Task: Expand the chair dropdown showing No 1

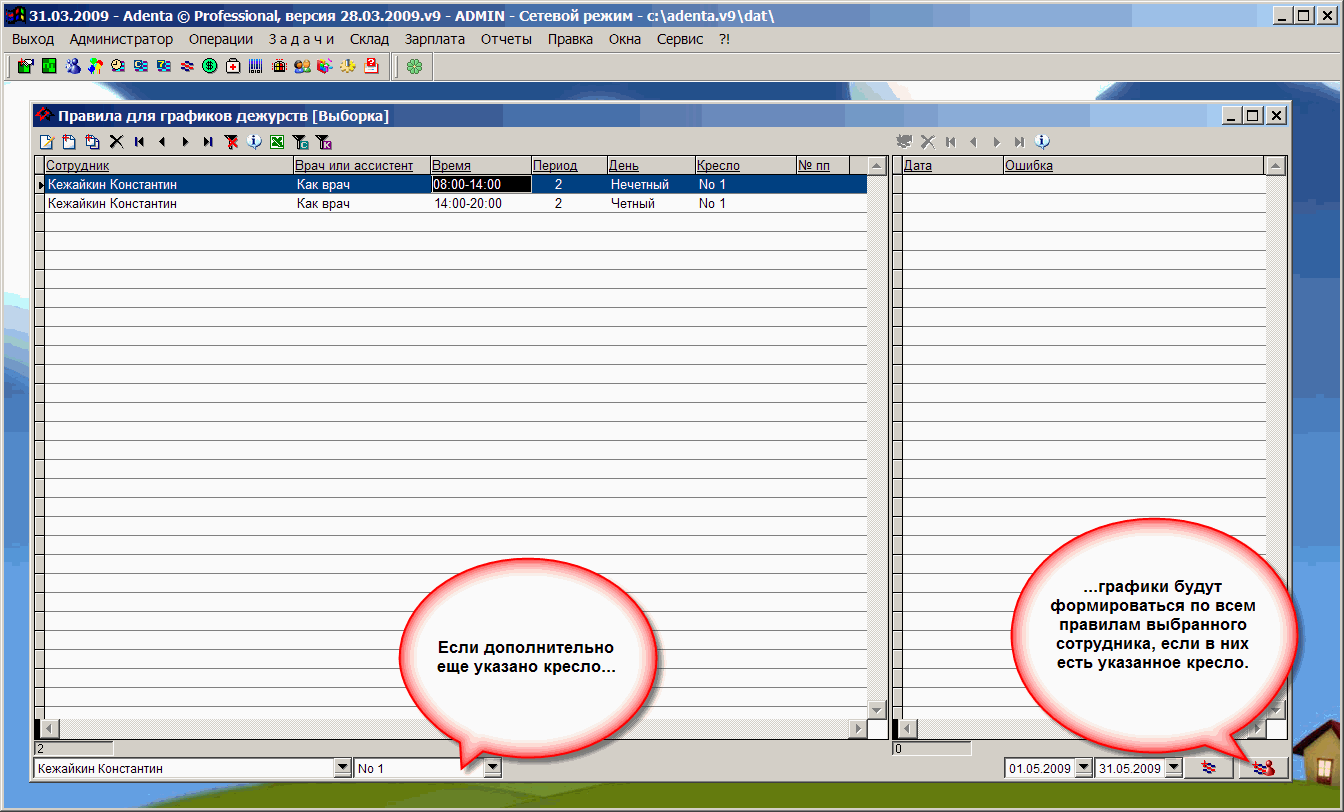Action: tap(492, 768)
